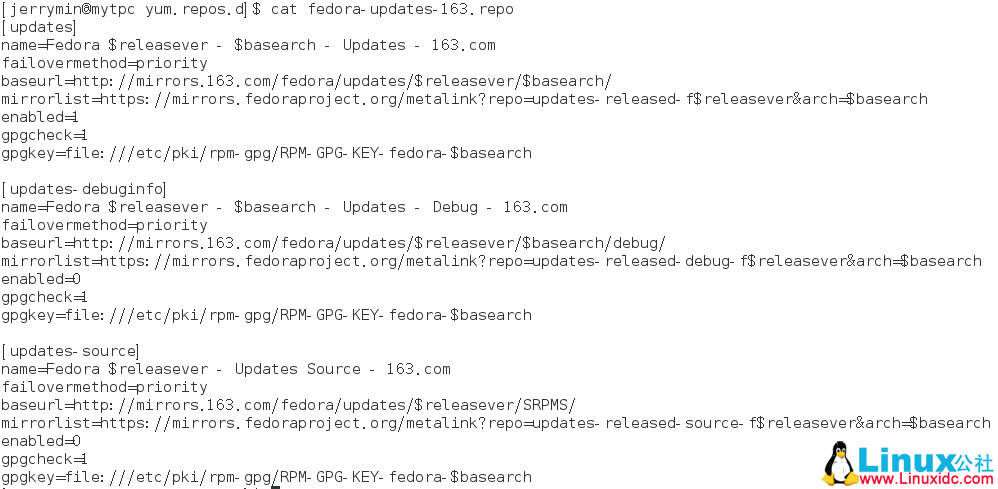
Task: Select the [updates-debuginfo] section header
Action: click(x=83, y=189)
